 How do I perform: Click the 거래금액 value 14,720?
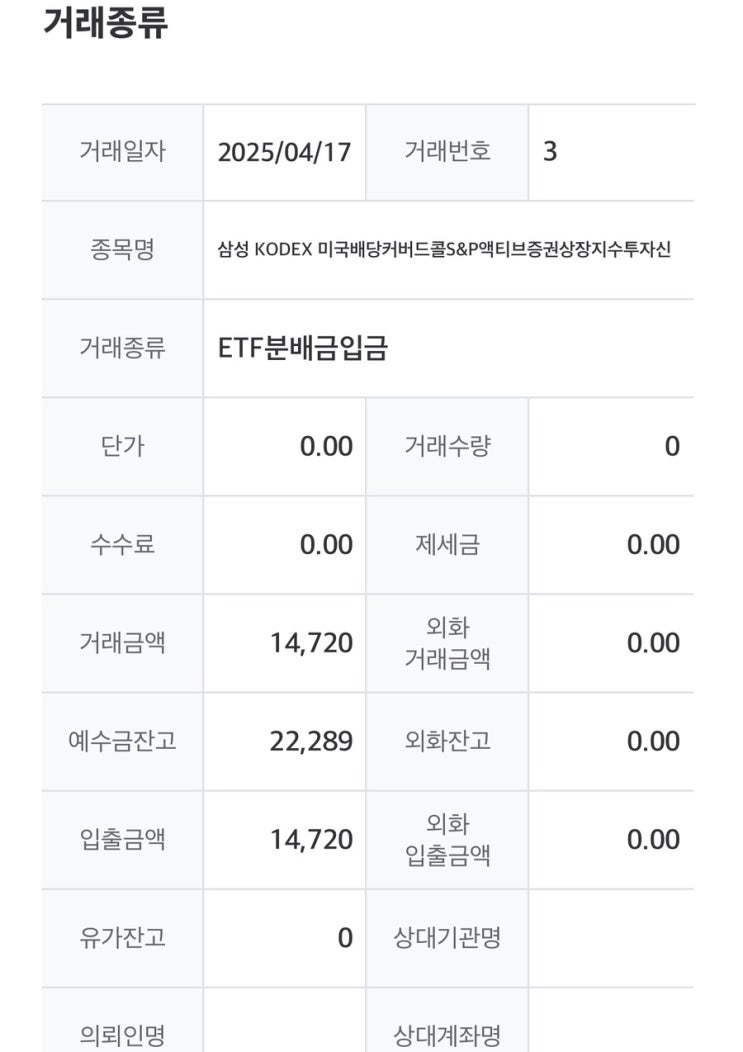click(x=311, y=643)
